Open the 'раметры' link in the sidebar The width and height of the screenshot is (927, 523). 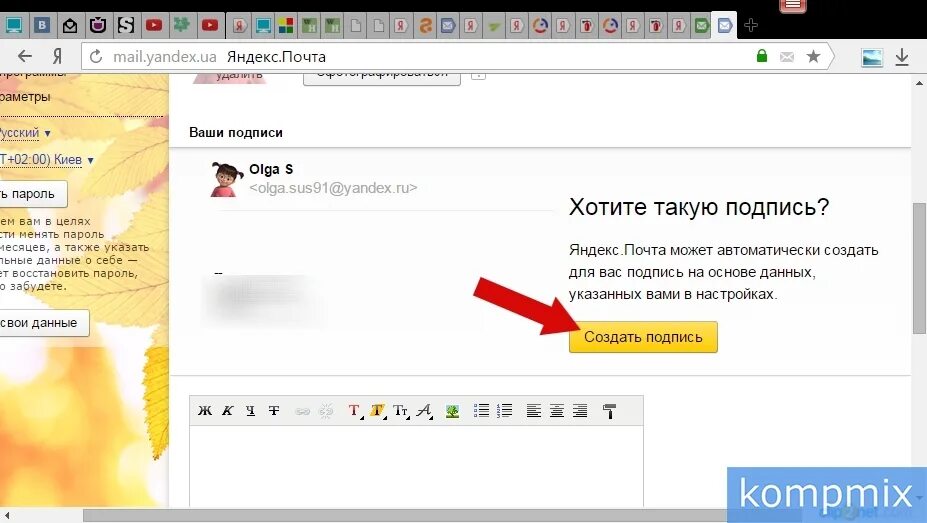25,96
